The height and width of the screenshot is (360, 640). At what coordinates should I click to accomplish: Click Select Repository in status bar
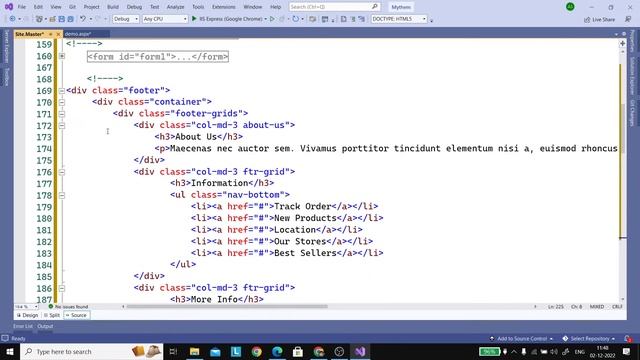click(589, 338)
